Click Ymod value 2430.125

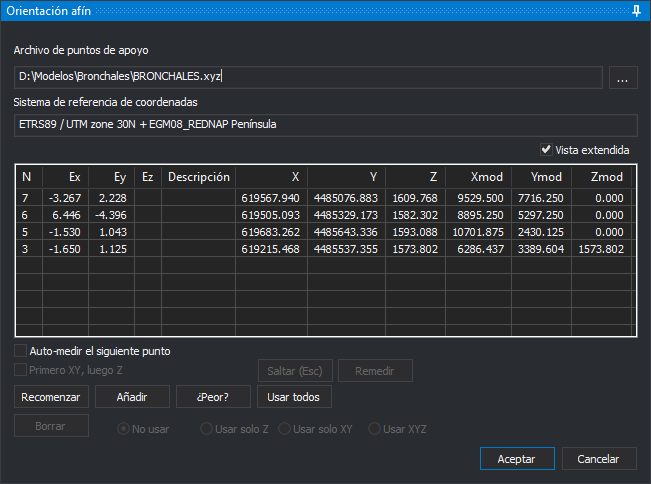click(541, 232)
